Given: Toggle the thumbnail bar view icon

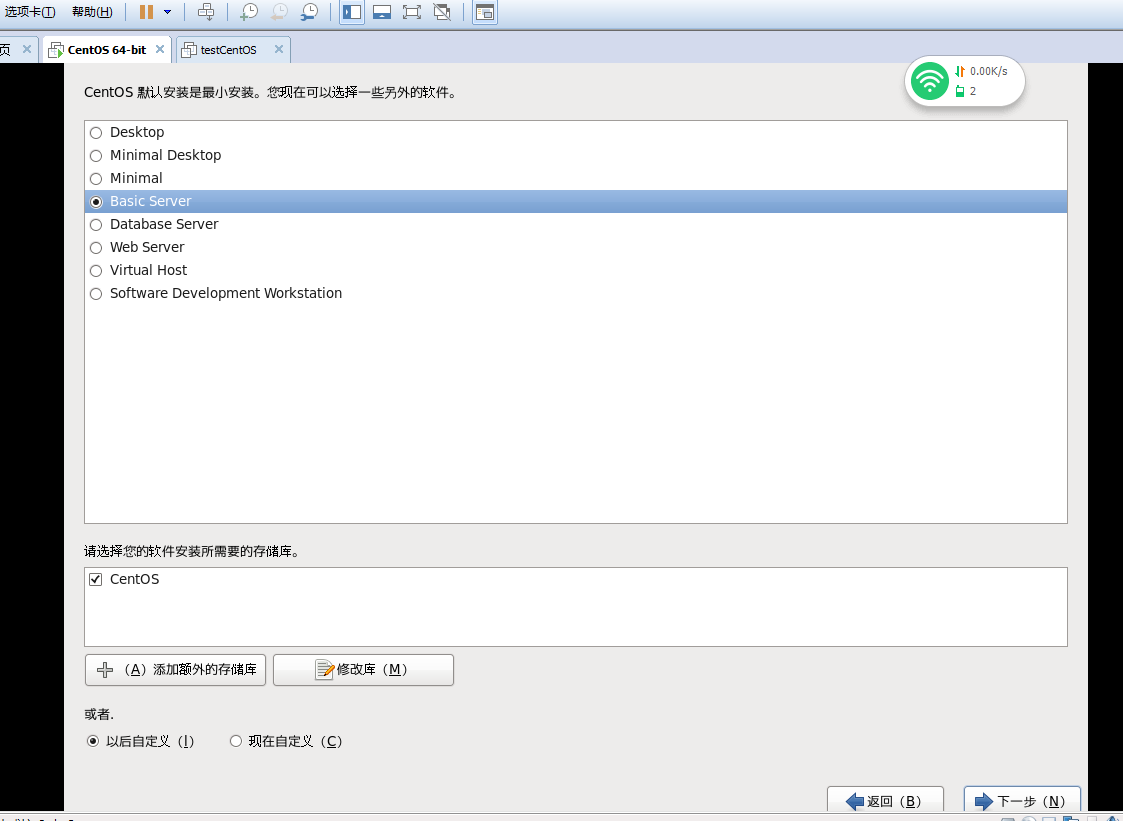Looking at the screenshot, I should click(x=382, y=11).
